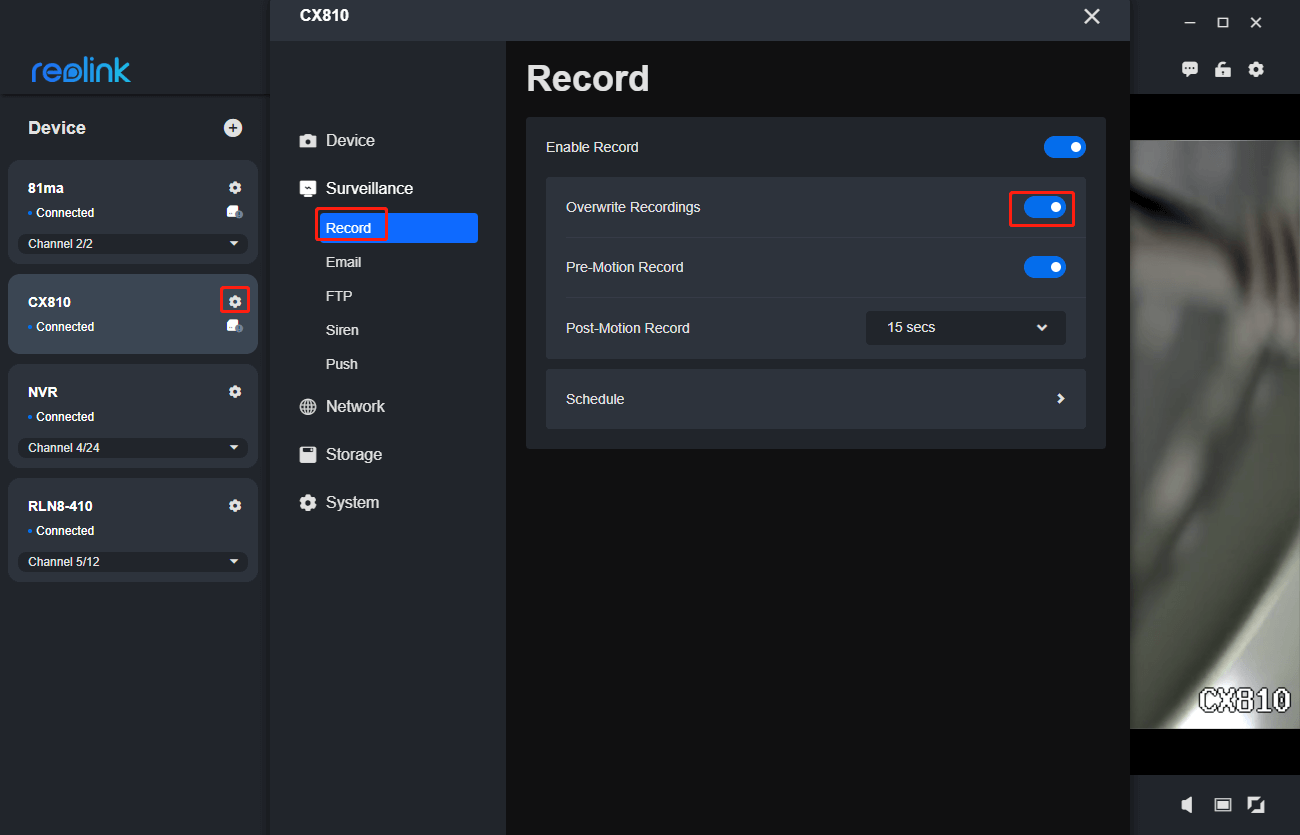Expand the Schedule row
Screen dimensions: 1300x835
click(816, 399)
